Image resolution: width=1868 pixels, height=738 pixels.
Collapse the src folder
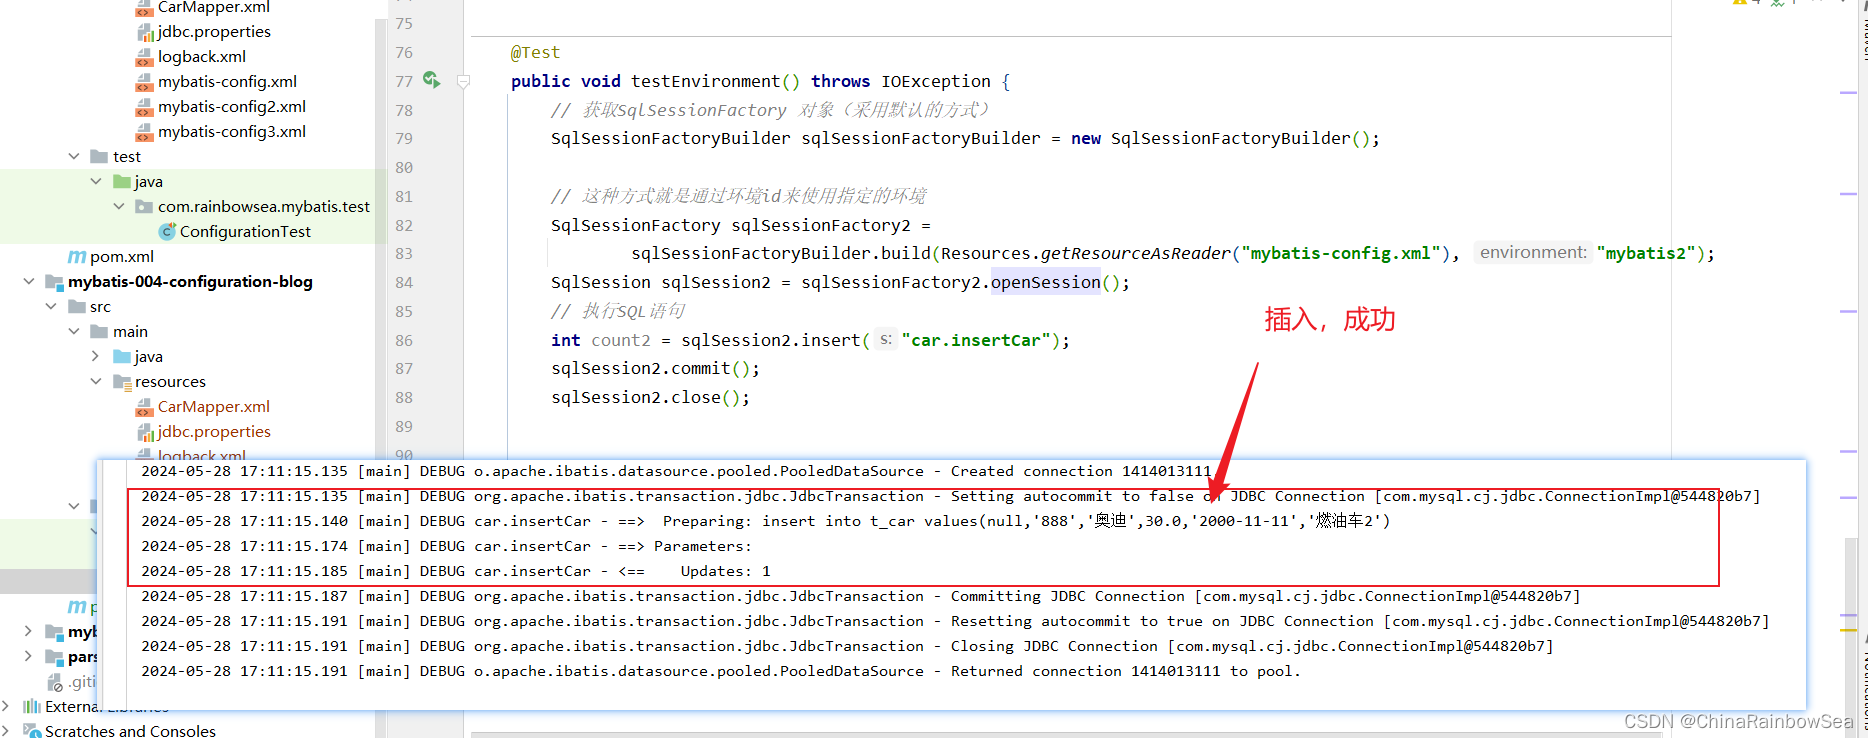(51, 307)
